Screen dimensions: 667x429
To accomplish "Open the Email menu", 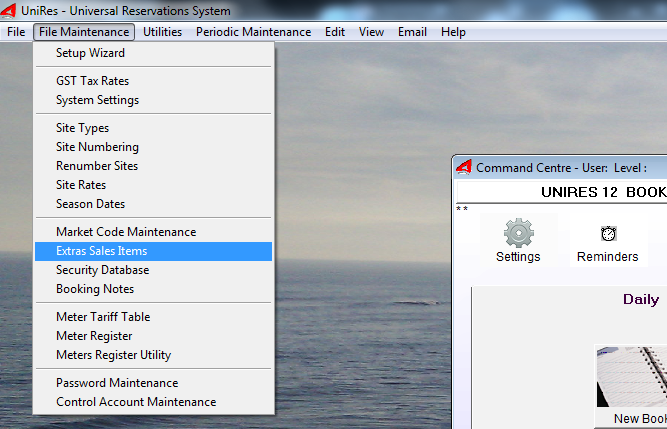I will click(412, 32).
